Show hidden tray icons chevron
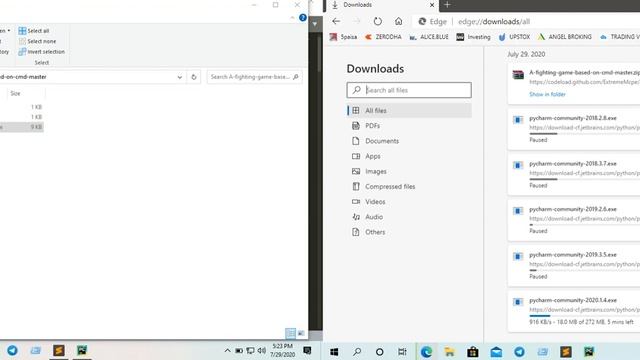The image size is (640, 360). [227, 351]
